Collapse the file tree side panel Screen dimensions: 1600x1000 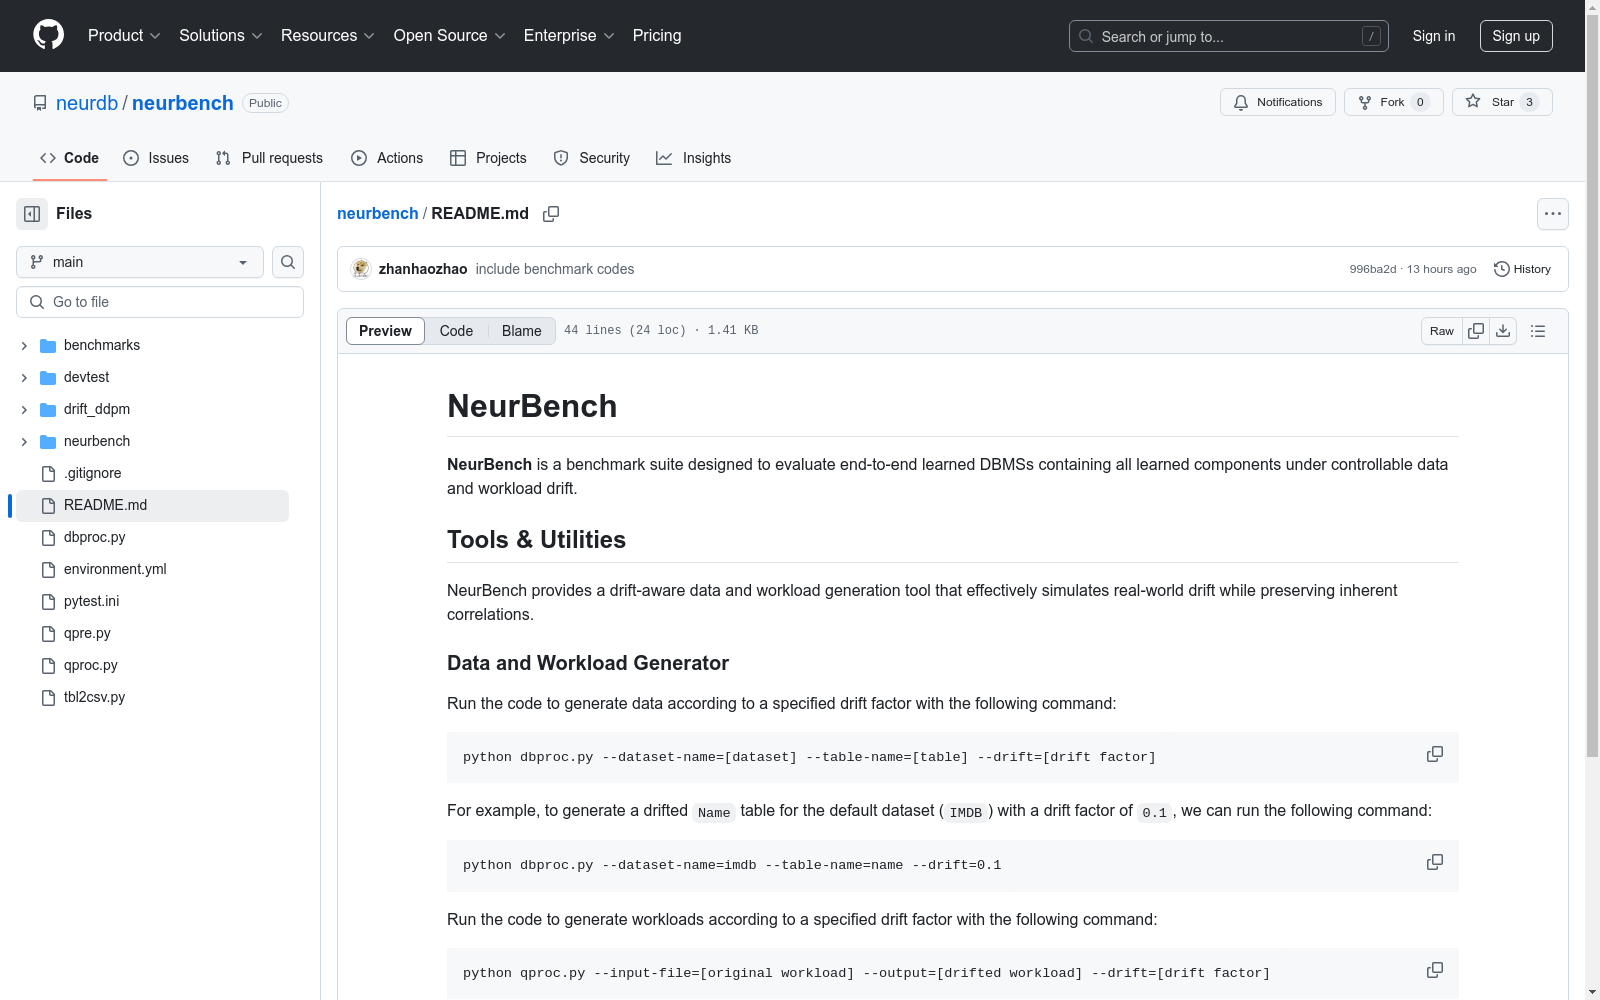click(x=32, y=214)
